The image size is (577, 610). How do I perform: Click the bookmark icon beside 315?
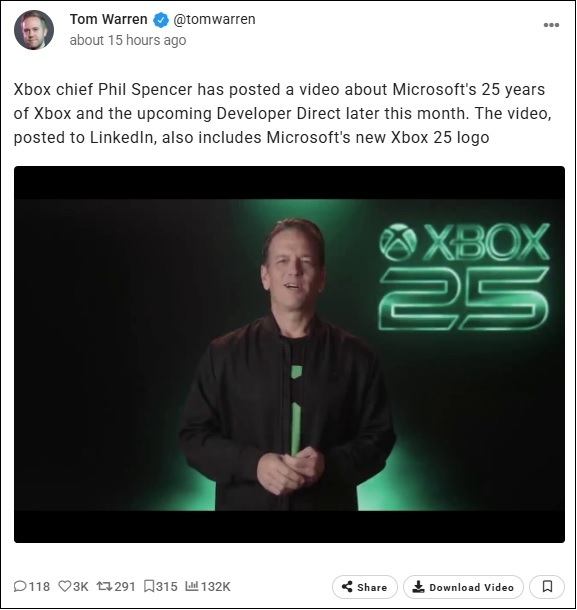[x=149, y=586]
